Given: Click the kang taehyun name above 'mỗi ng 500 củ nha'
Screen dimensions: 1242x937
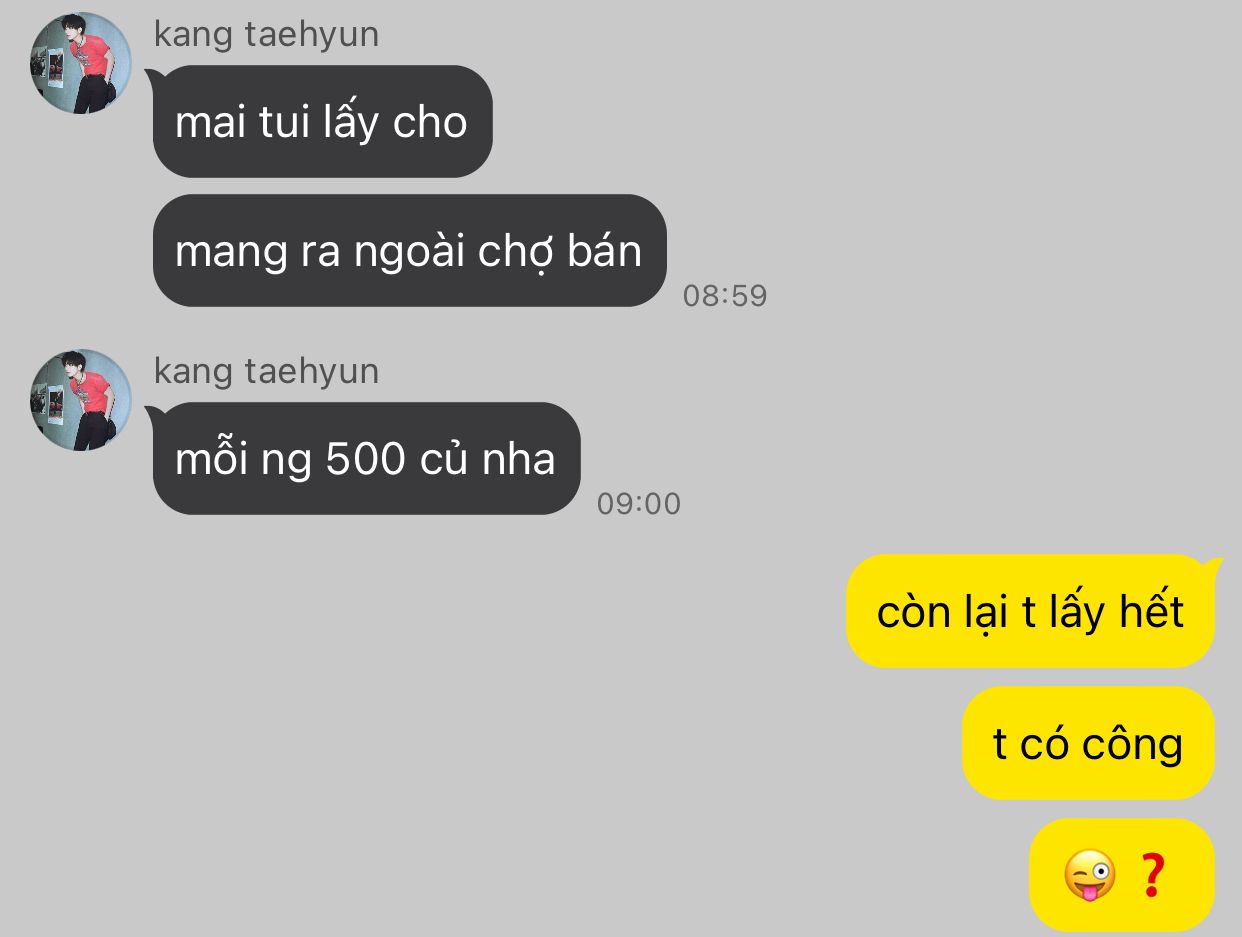Looking at the screenshot, I should [266, 371].
